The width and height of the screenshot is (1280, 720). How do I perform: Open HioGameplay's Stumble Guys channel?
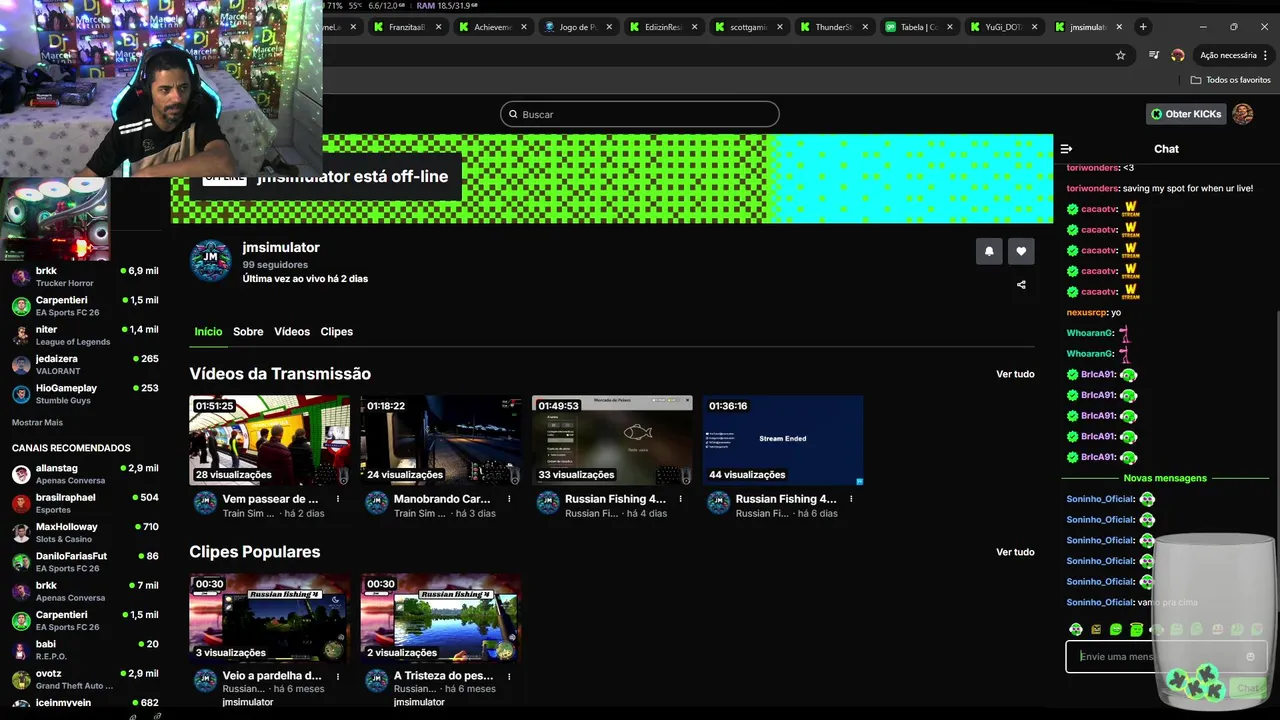[x=85, y=394]
